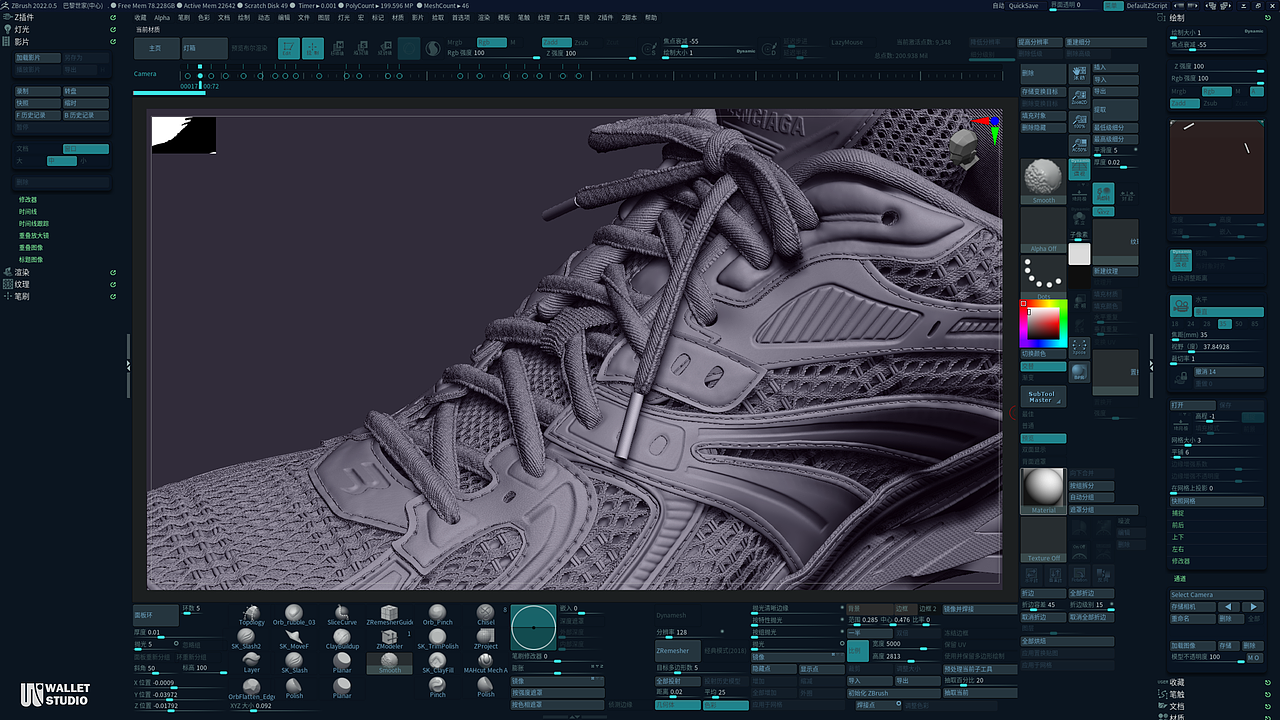The height and width of the screenshot is (720, 1280).
Task: Open the Z脚本 menu
Action: coord(628,17)
